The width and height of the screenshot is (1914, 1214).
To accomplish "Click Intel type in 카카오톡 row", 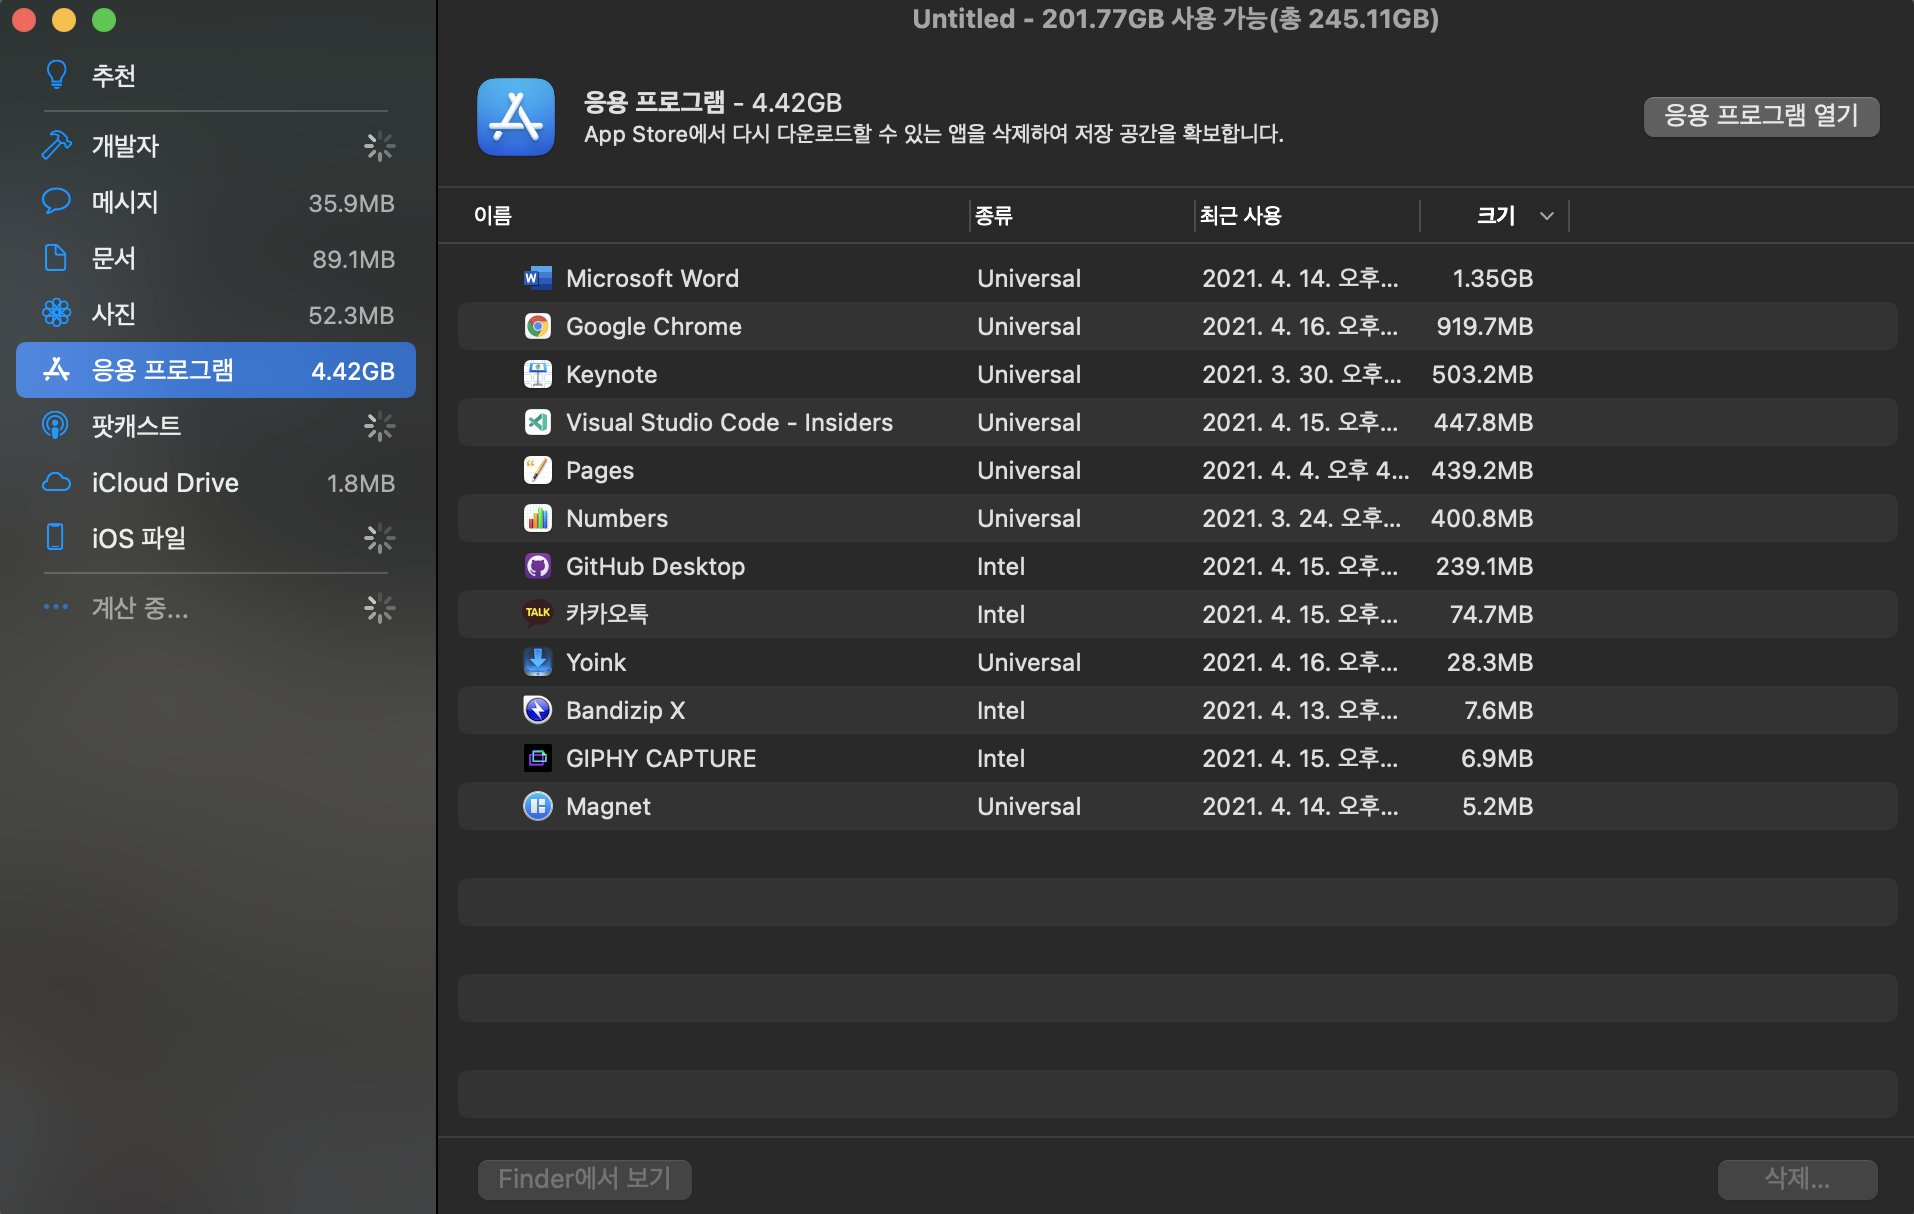I will (x=1001, y=614).
